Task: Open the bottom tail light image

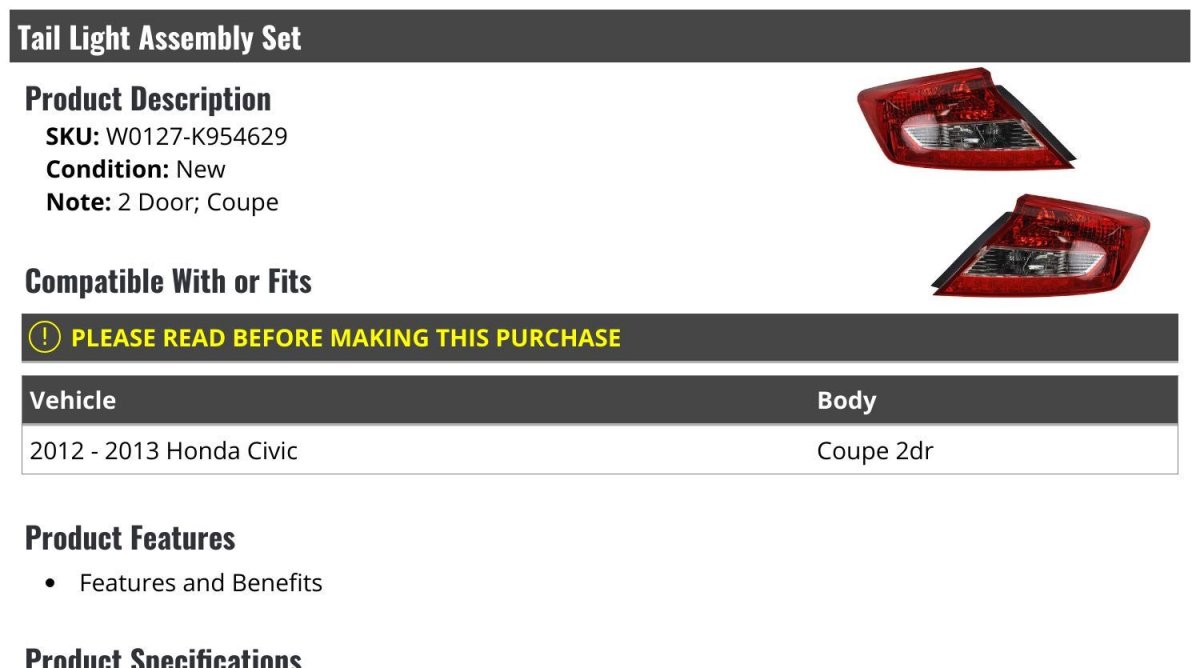Action: click(x=1041, y=245)
